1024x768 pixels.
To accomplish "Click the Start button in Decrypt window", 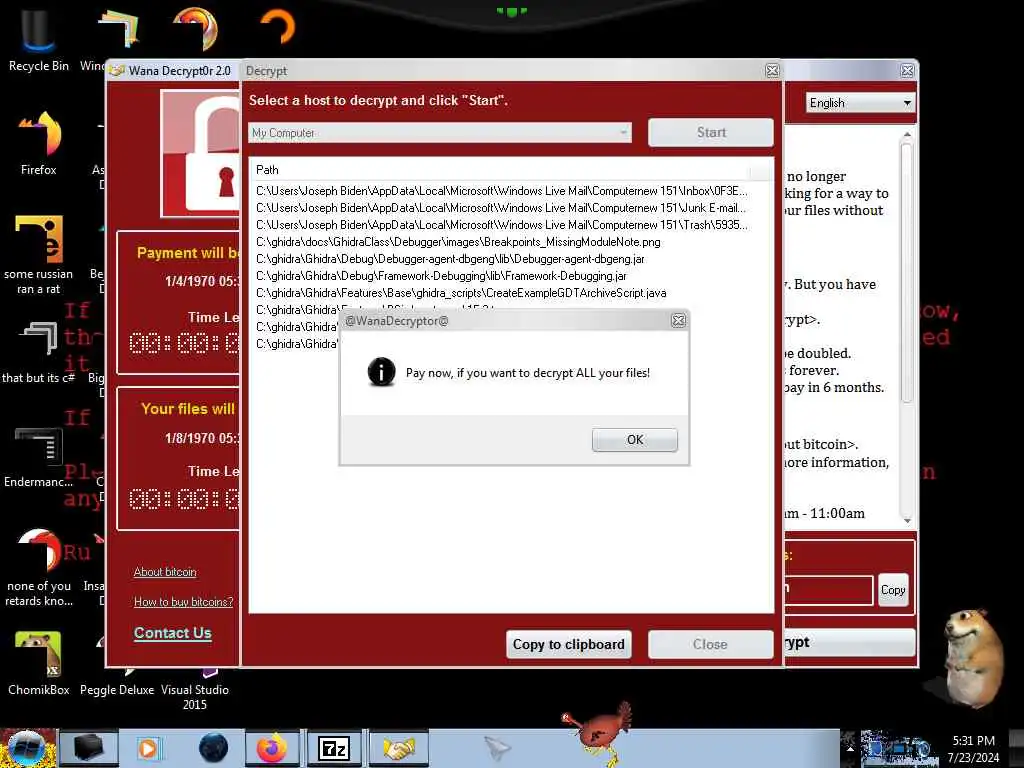I will [711, 133].
